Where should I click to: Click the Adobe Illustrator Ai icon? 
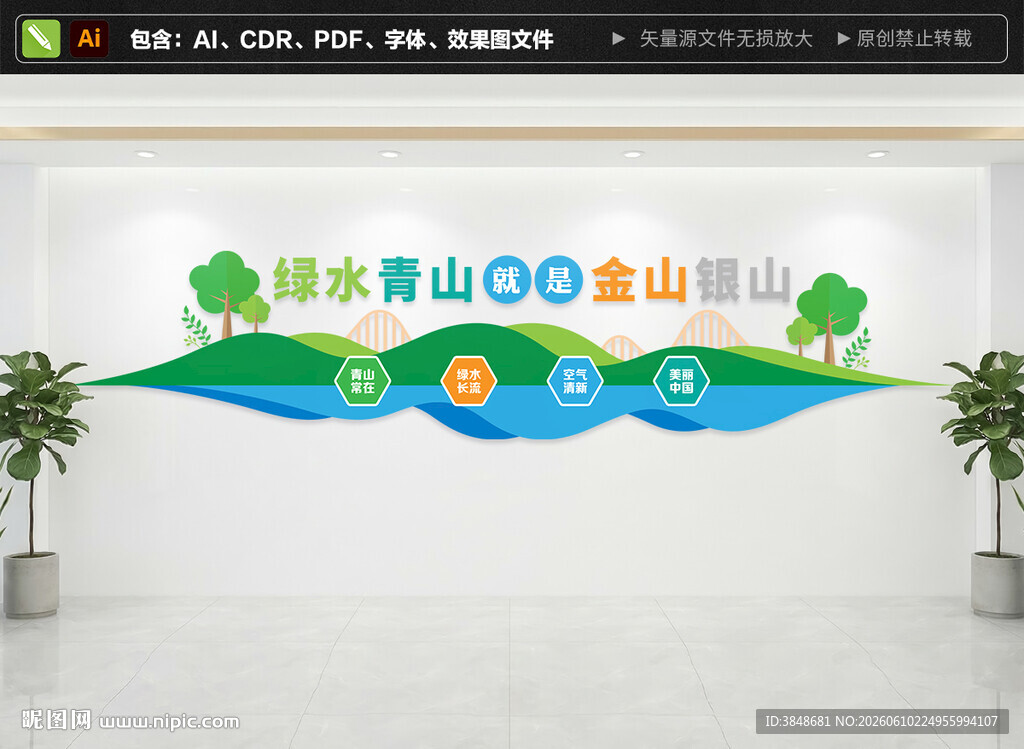click(x=89, y=39)
